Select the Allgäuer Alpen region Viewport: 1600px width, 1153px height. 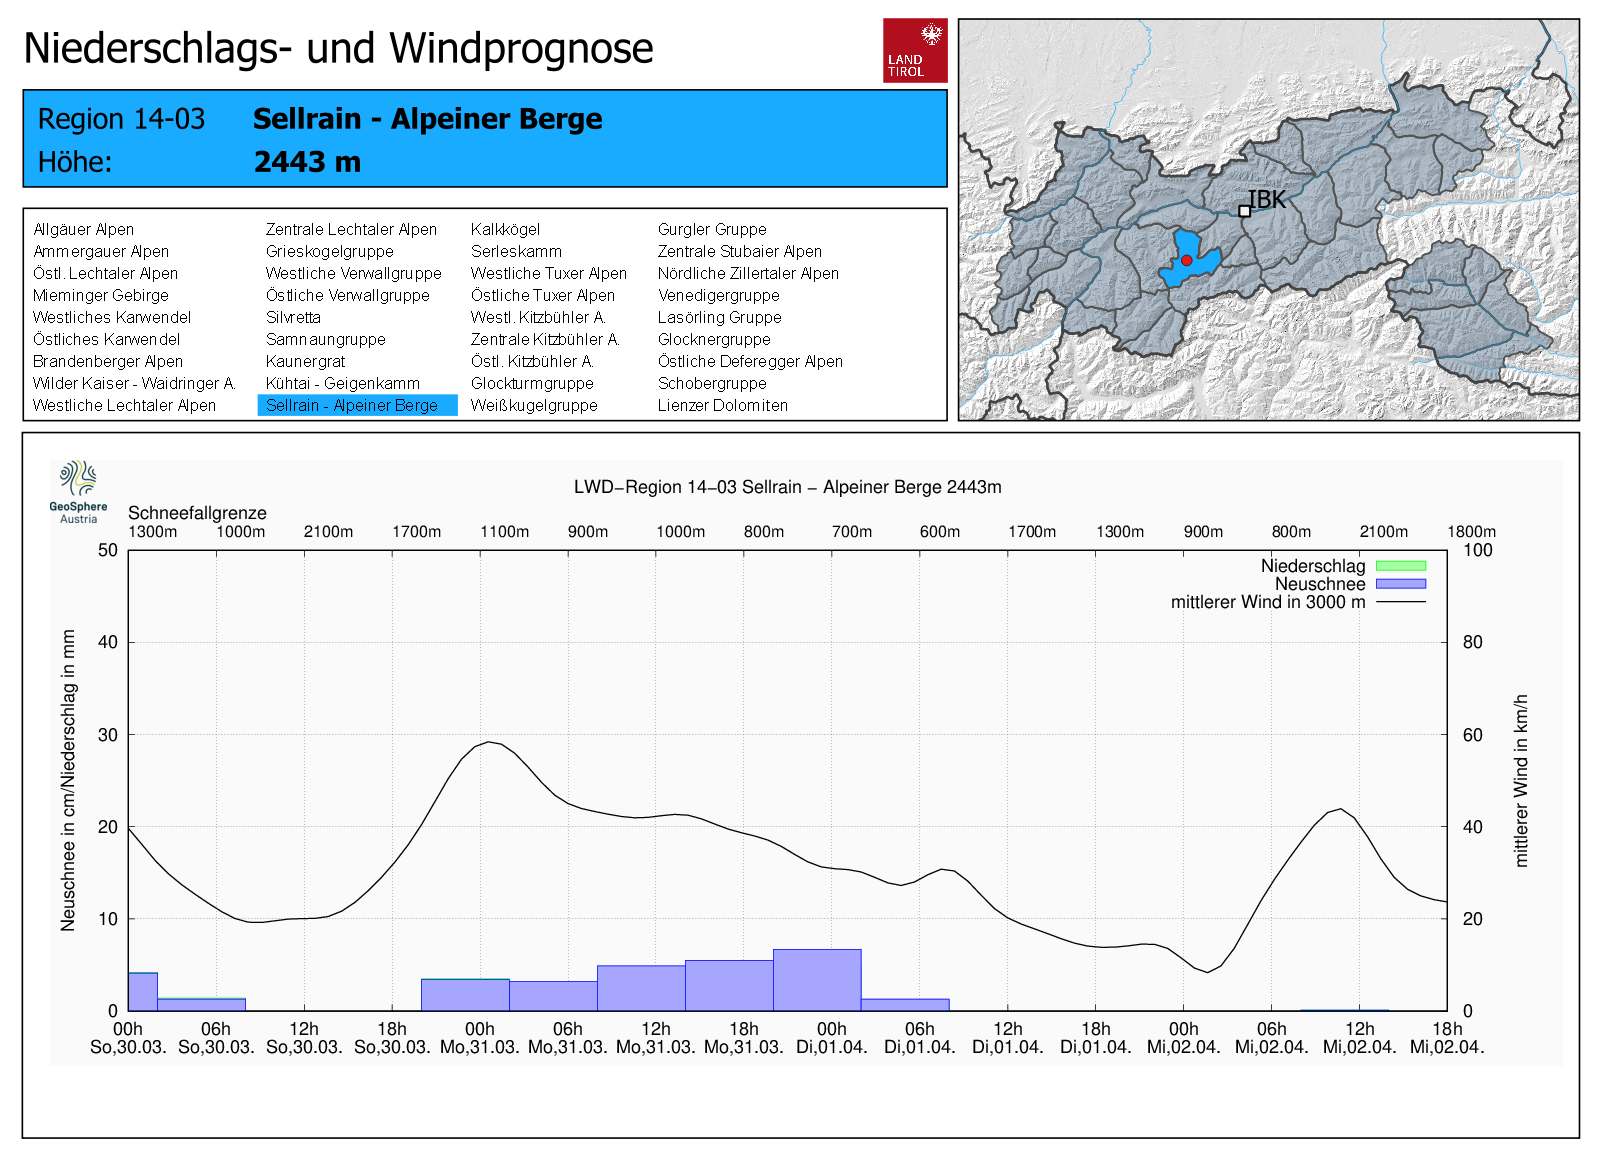coord(83,229)
